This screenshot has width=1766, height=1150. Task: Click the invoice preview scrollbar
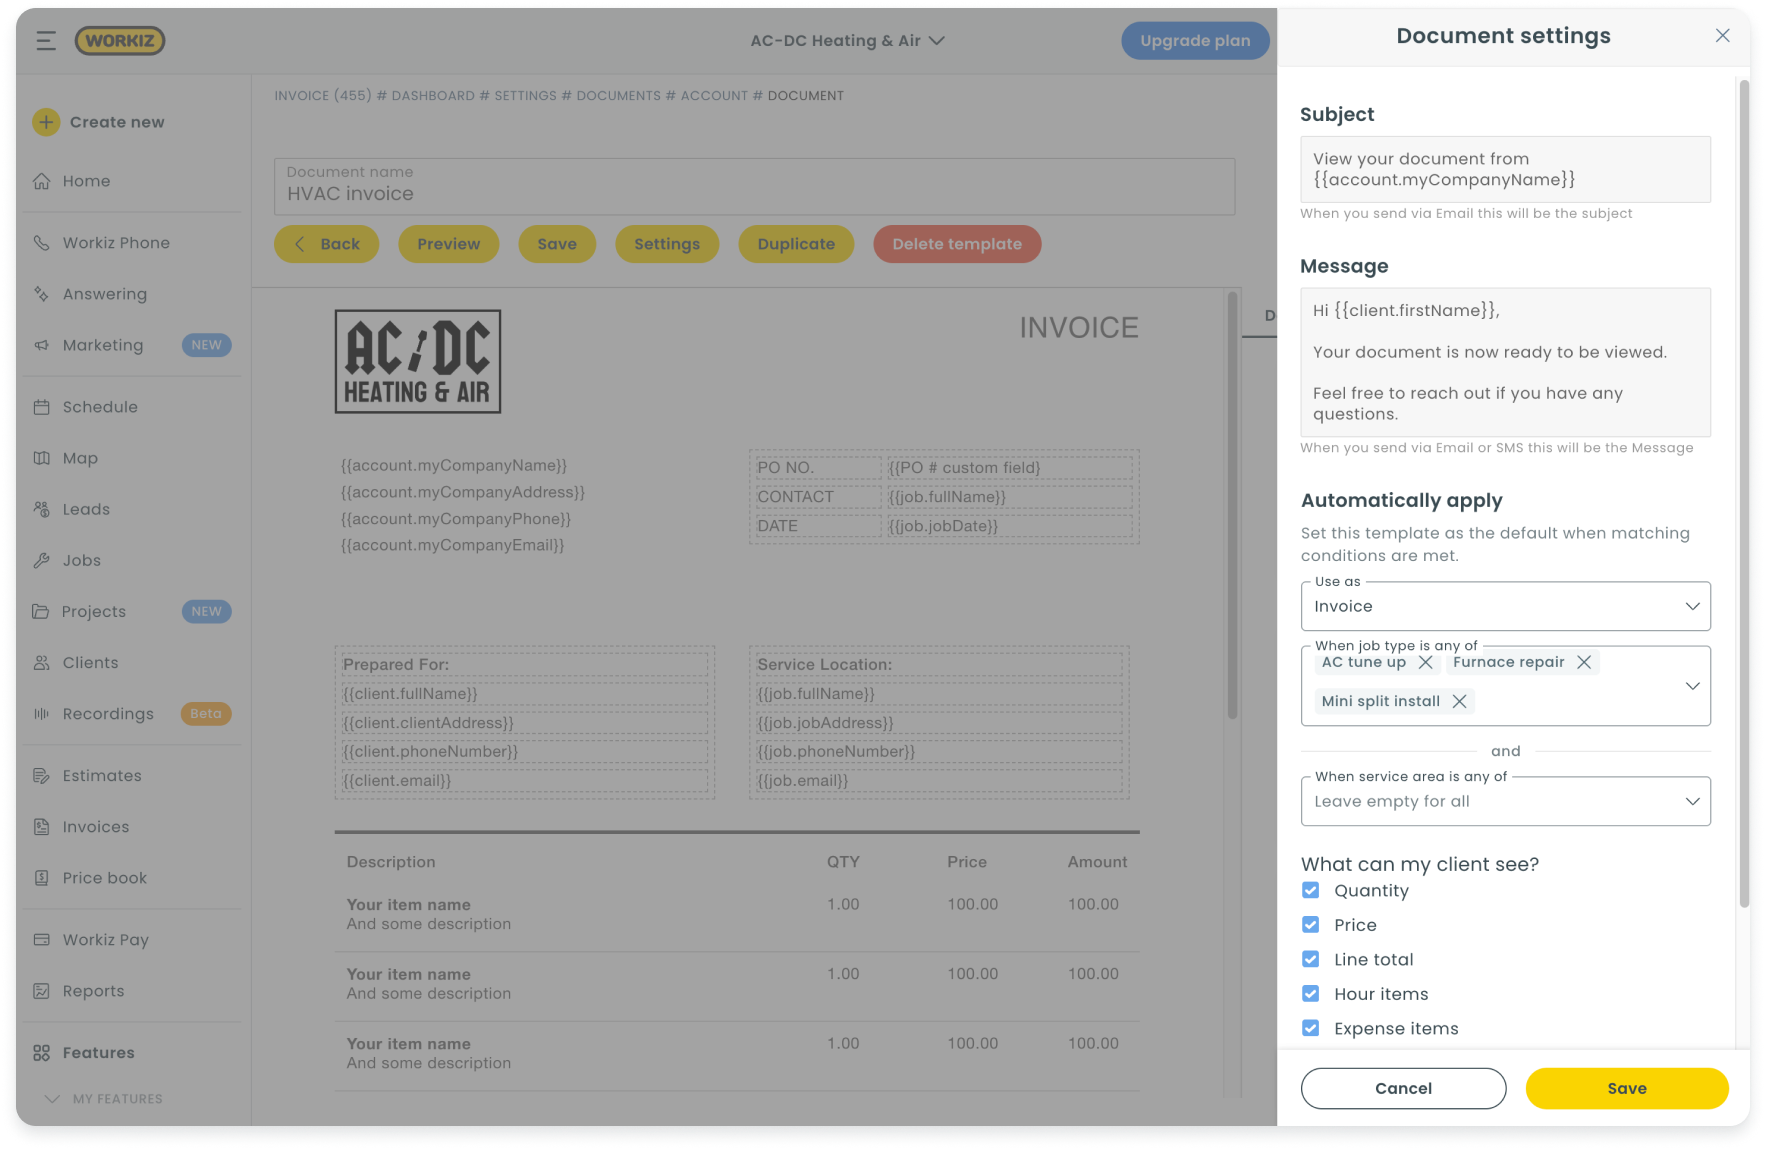(1232, 505)
